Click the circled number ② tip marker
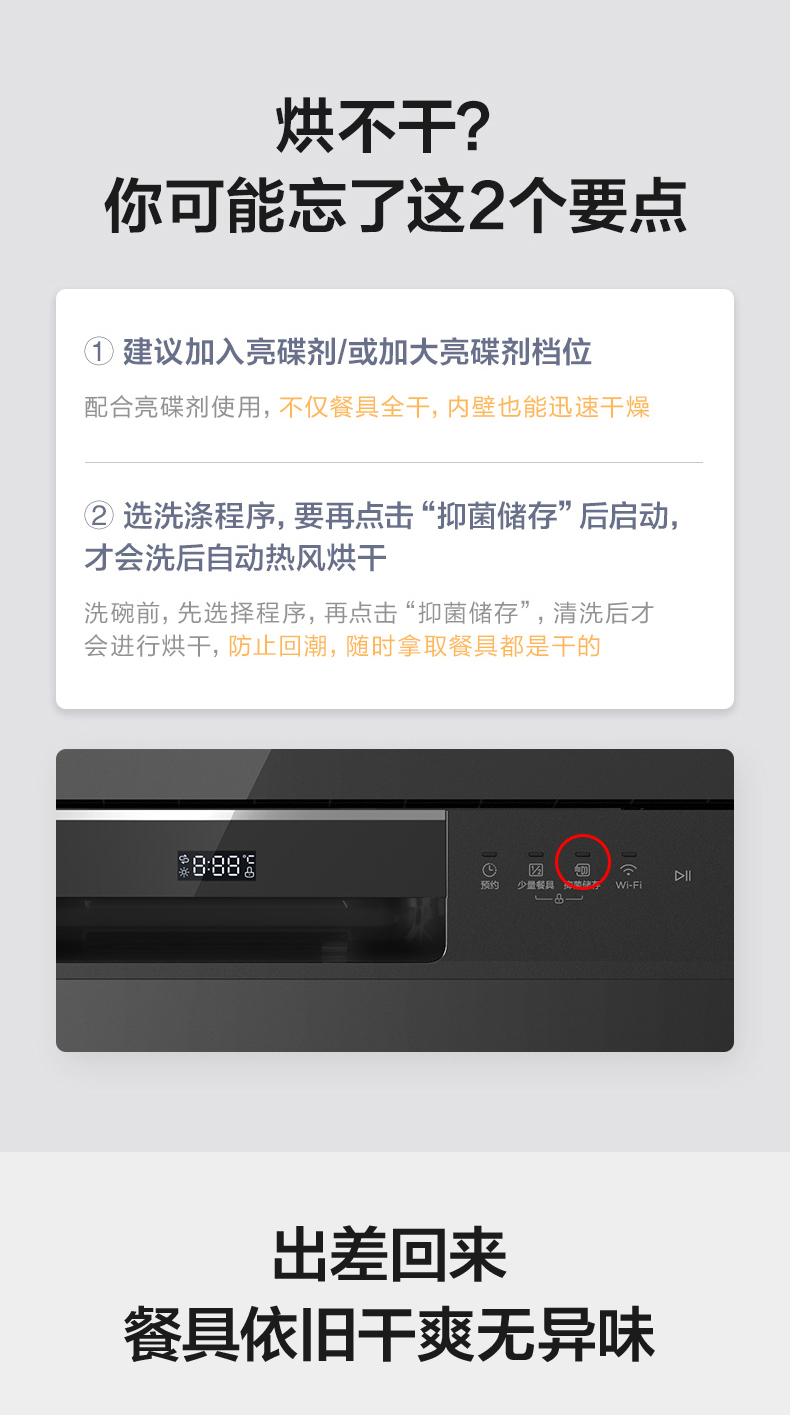Screen dimensions: 790x1415 [x=98, y=516]
